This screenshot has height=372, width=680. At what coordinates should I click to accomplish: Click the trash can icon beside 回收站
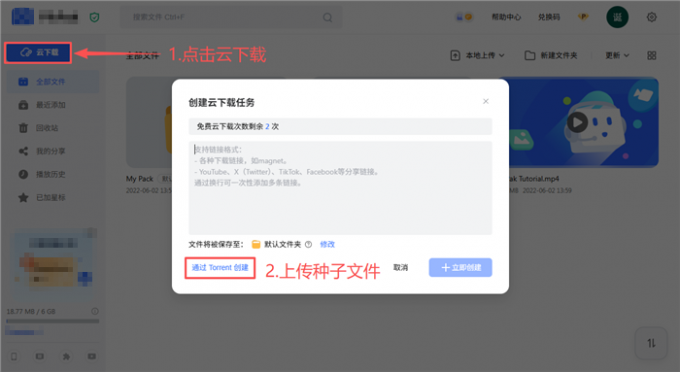[23, 128]
